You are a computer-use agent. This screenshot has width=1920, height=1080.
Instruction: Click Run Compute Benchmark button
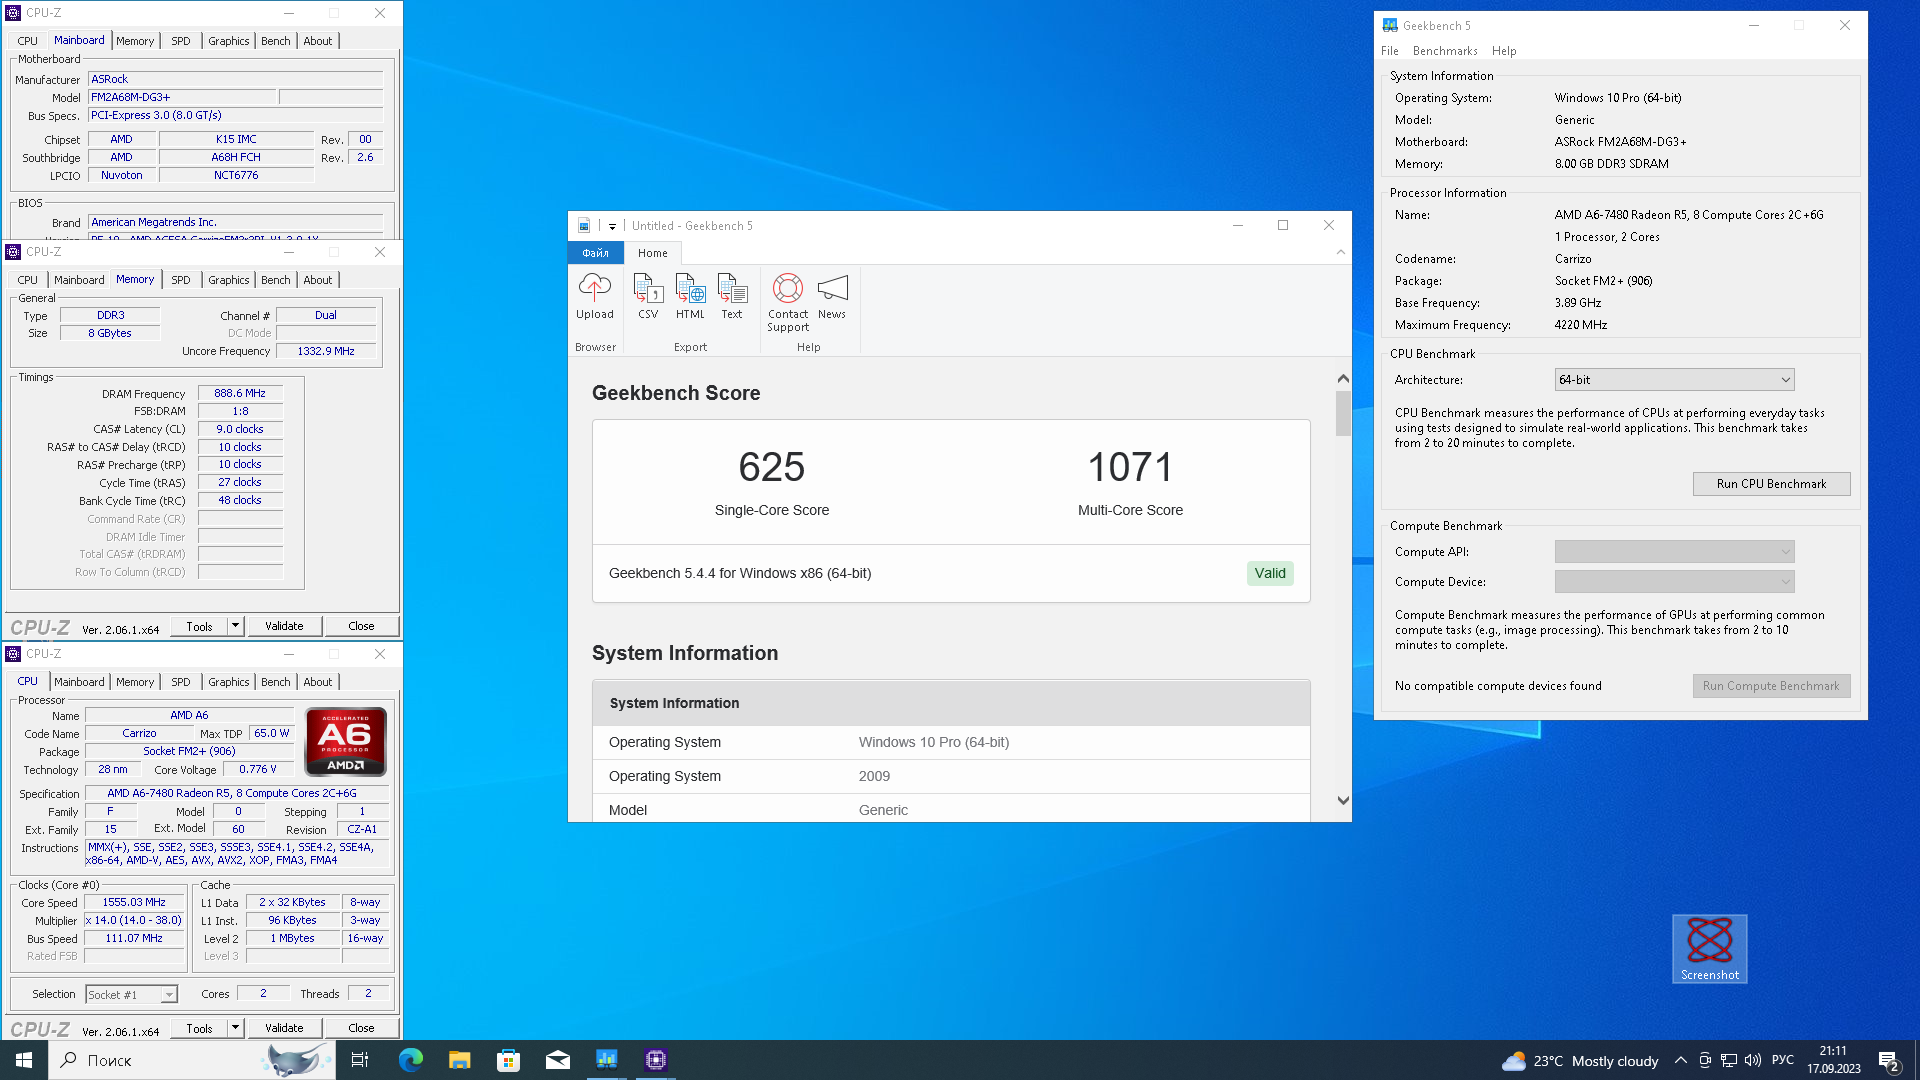click(1771, 686)
